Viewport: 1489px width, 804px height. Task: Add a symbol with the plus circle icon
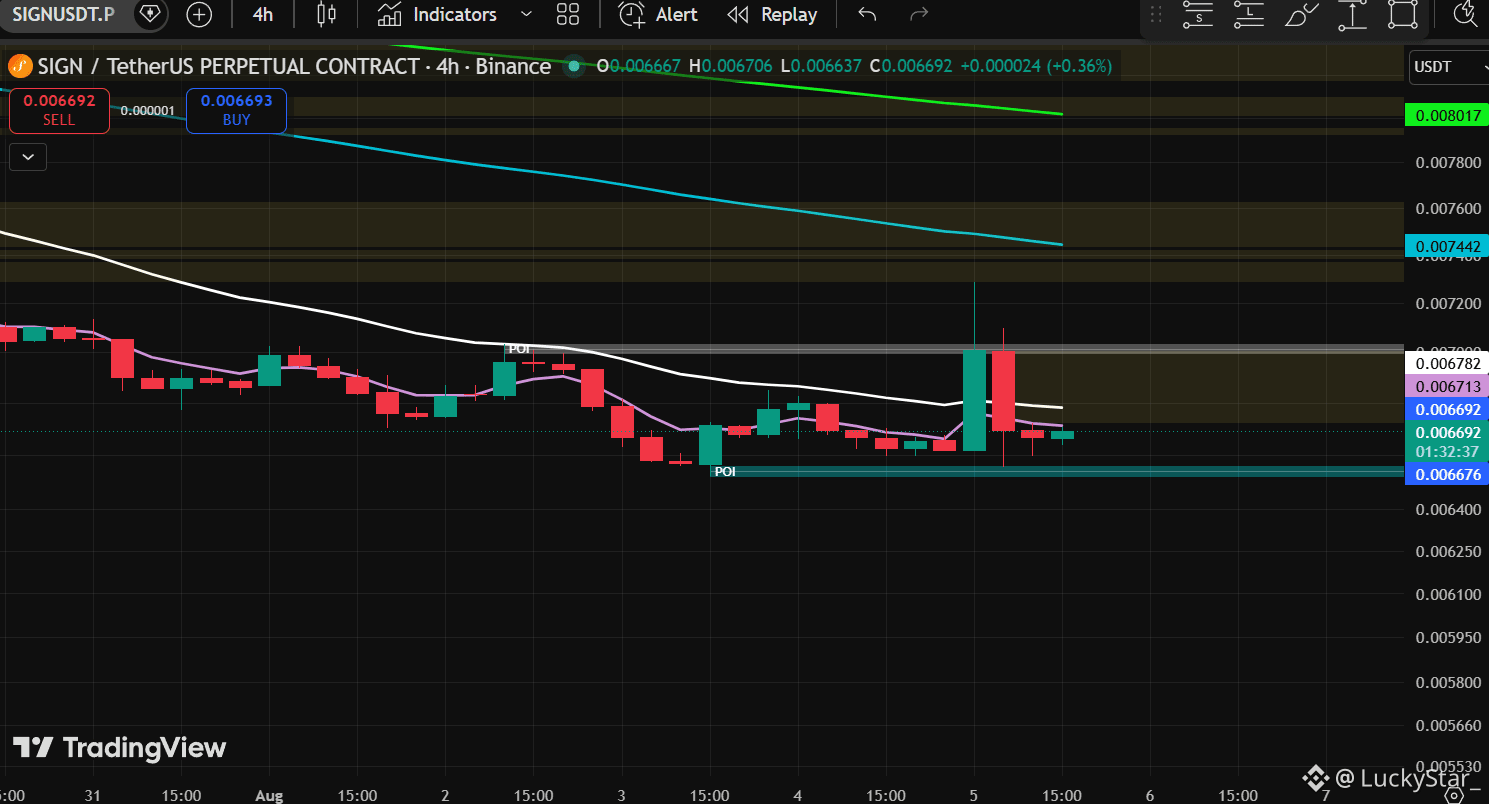click(199, 15)
